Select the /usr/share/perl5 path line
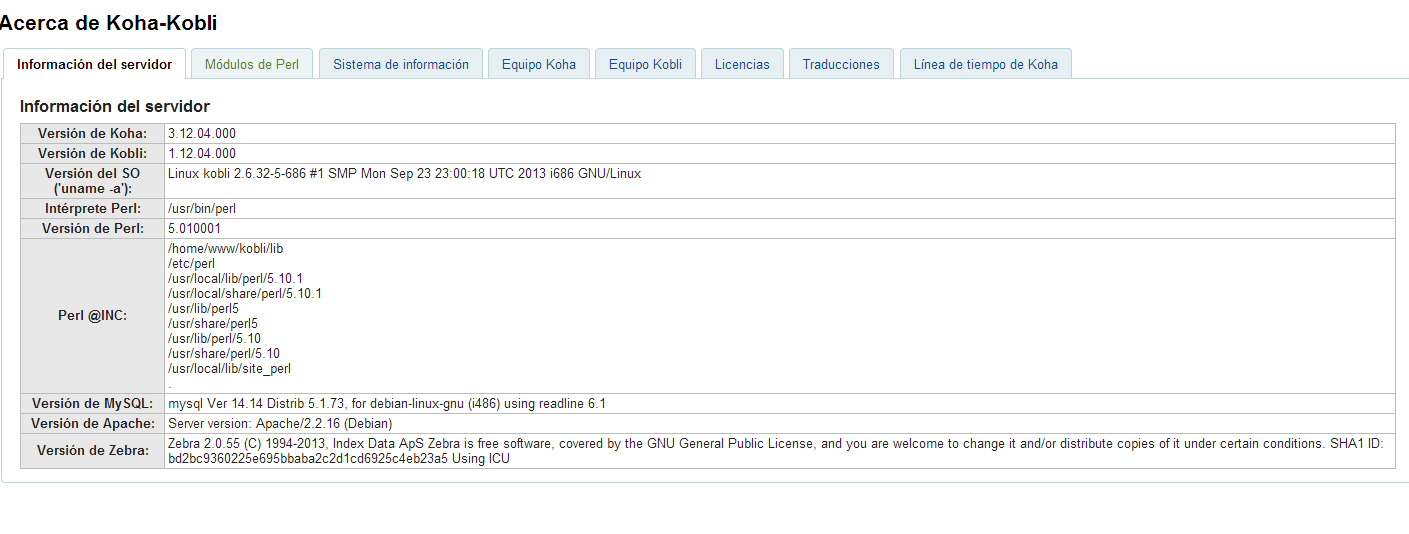This screenshot has height=534, width=1409. (x=213, y=323)
